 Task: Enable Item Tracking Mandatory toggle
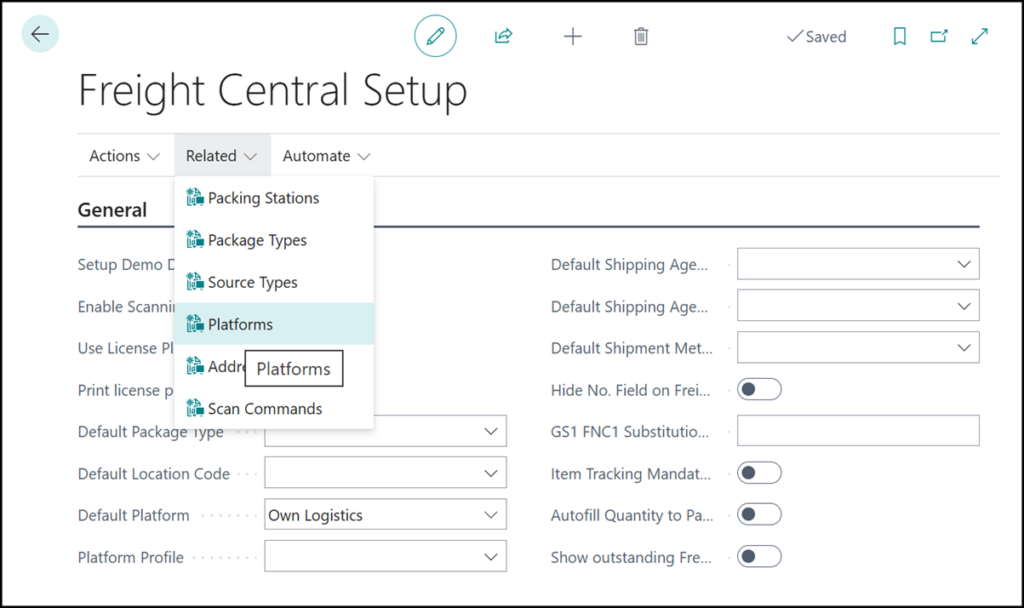tap(759, 473)
